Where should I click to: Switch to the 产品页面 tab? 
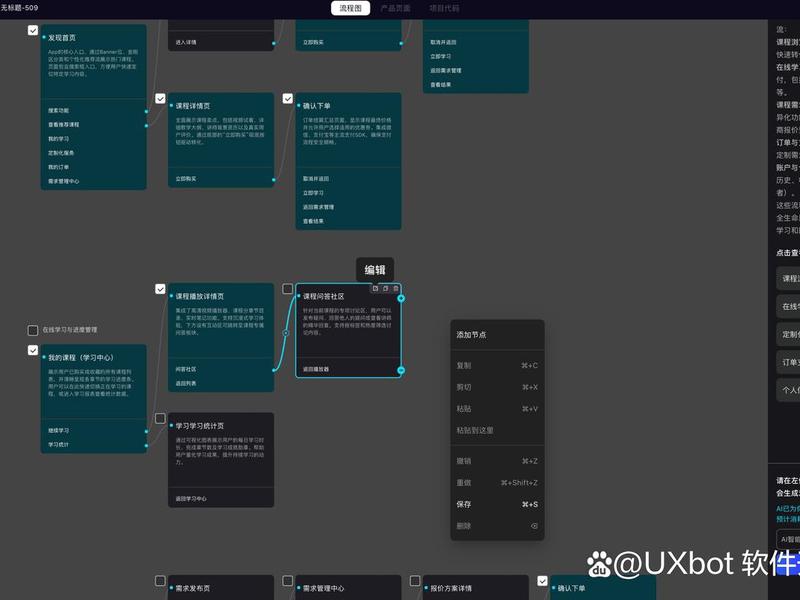click(x=395, y=8)
